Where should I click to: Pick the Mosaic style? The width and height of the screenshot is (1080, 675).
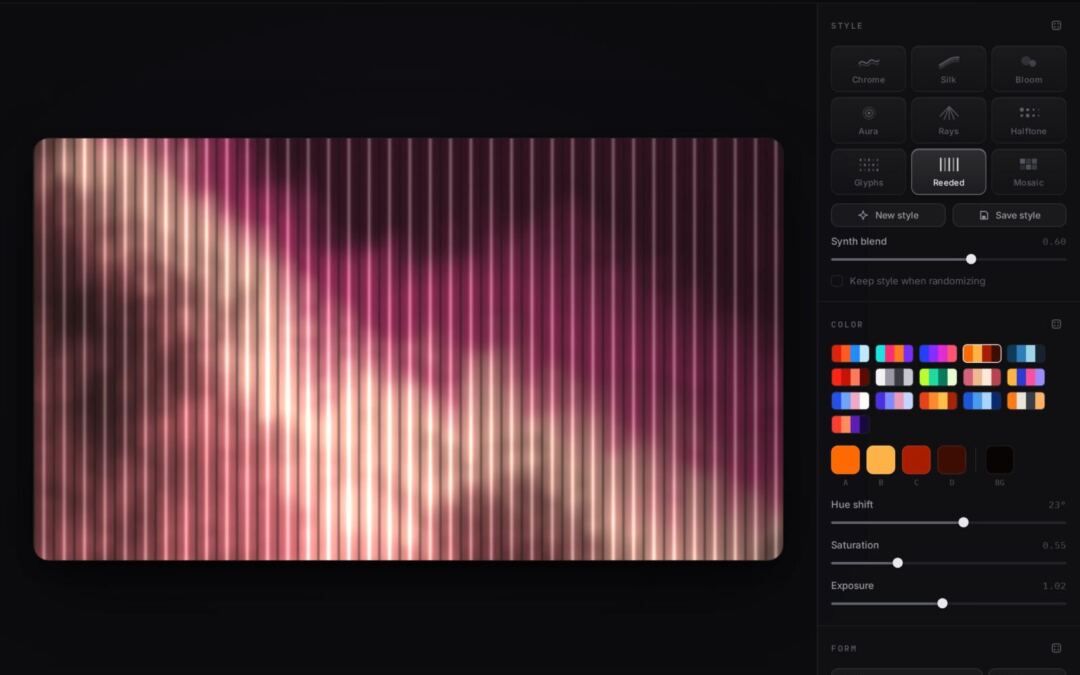pyautogui.click(x=1028, y=172)
